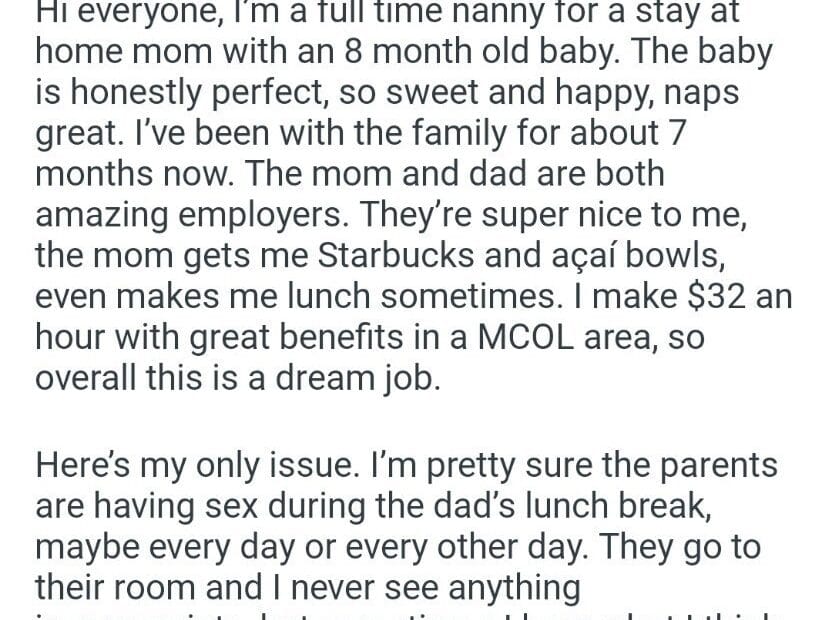Image resolution: width=832 pixels, height=620 pixels.
Task: Click the phrase "amazing employers"
Action: coord(190,214)
